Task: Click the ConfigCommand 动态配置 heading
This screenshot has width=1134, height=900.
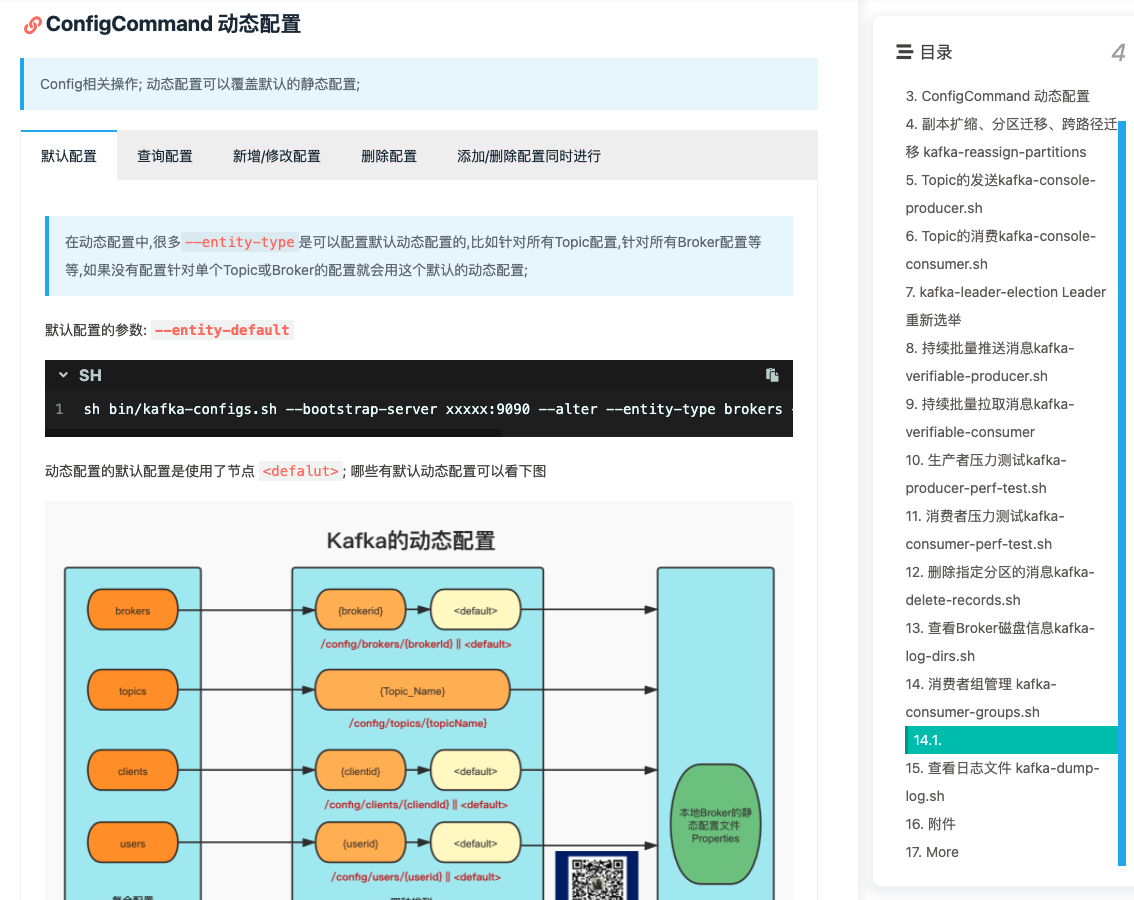Action: tap(173, 24)
